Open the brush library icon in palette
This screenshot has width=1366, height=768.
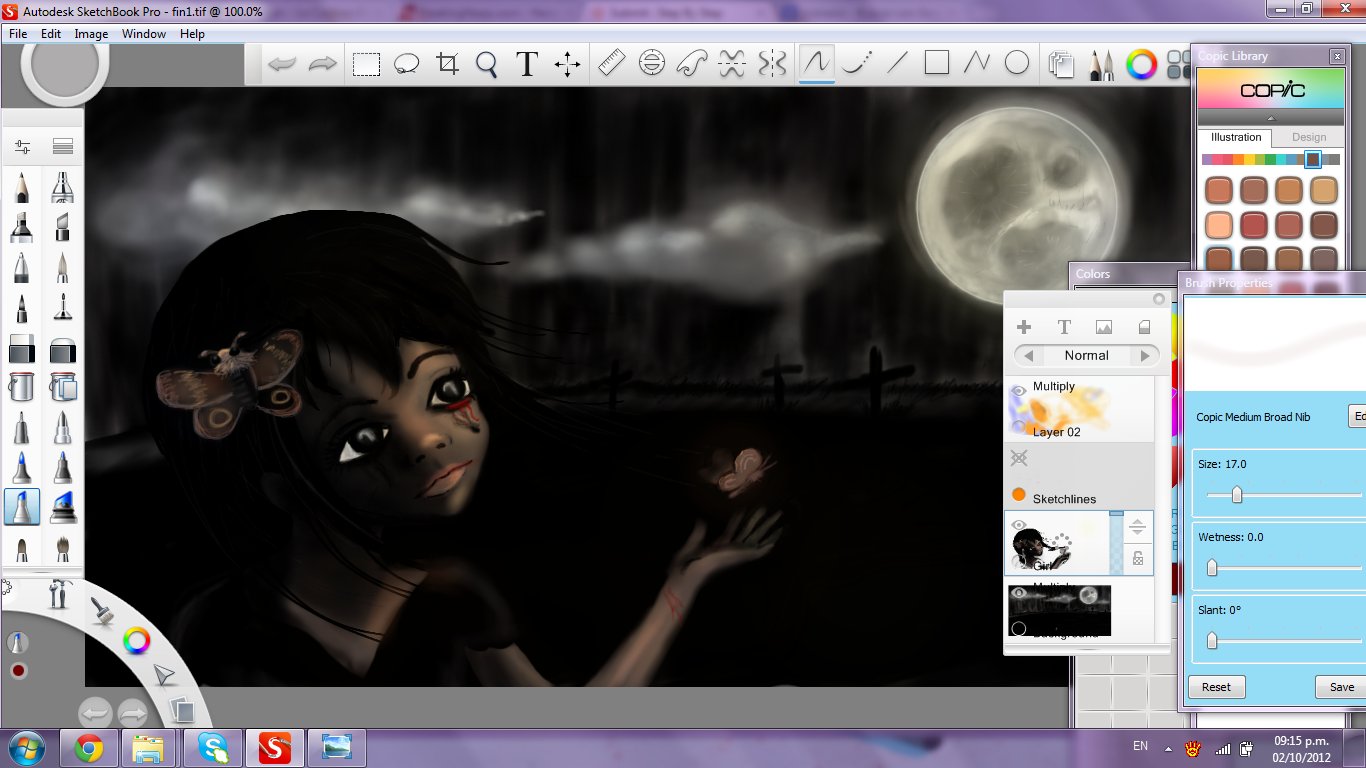point(63,146)
